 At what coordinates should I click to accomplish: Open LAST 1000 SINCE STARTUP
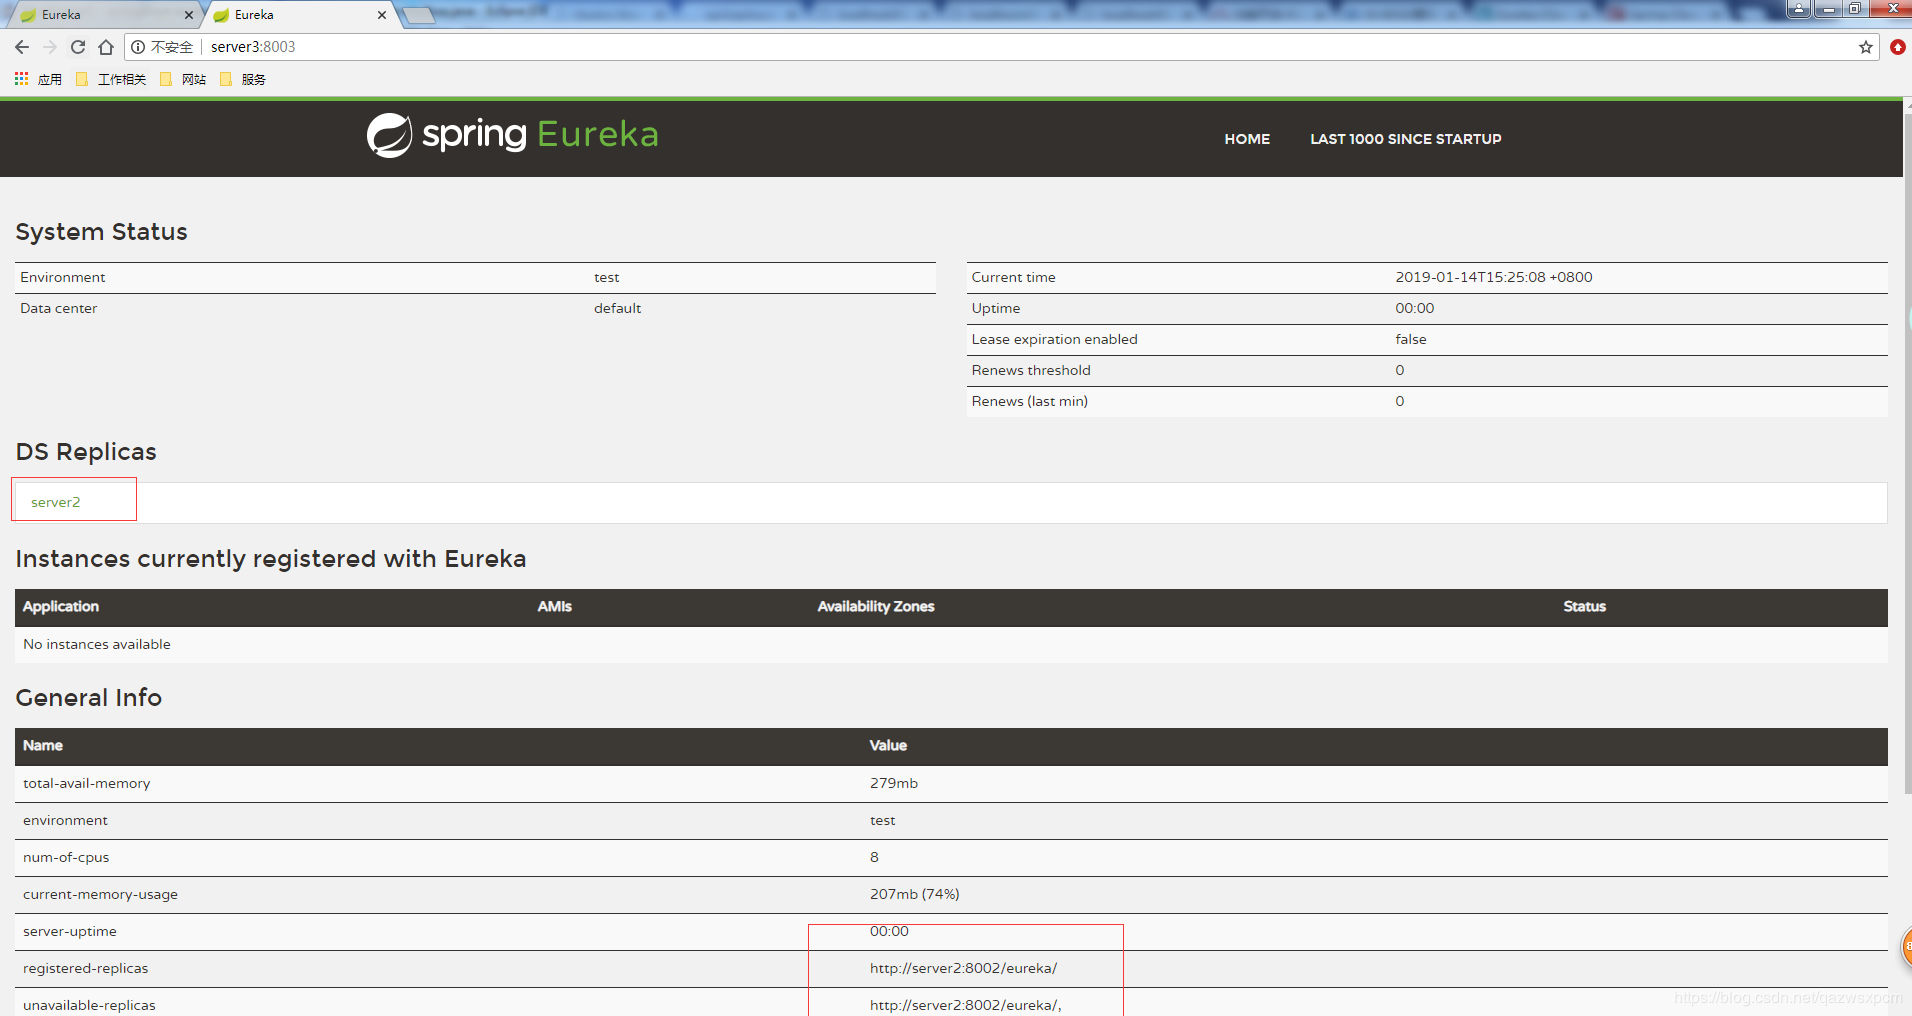tap(1406, 139)
